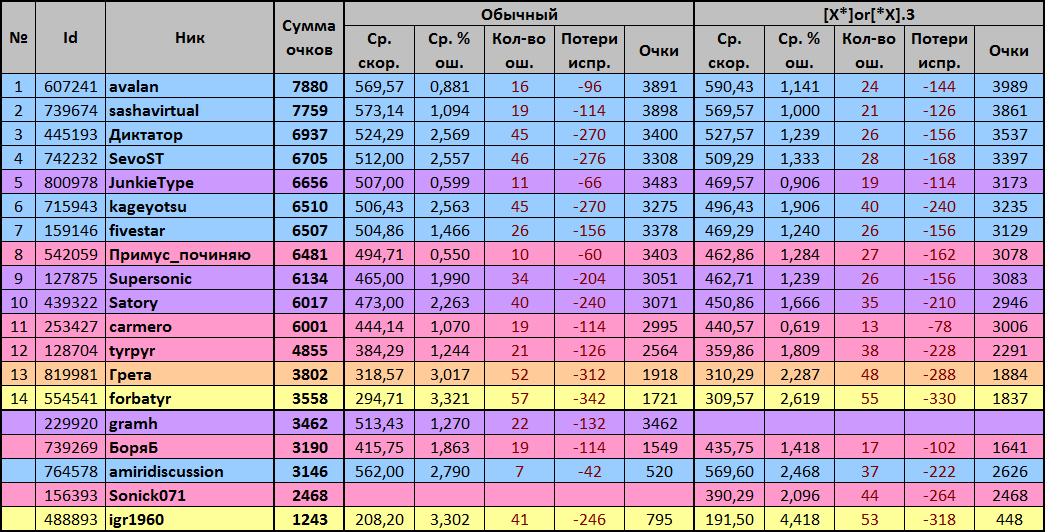Image resolution: width=1045 pixels, height=532 pixels.
Task: Select error percent '0,599'
Action: 449,183
